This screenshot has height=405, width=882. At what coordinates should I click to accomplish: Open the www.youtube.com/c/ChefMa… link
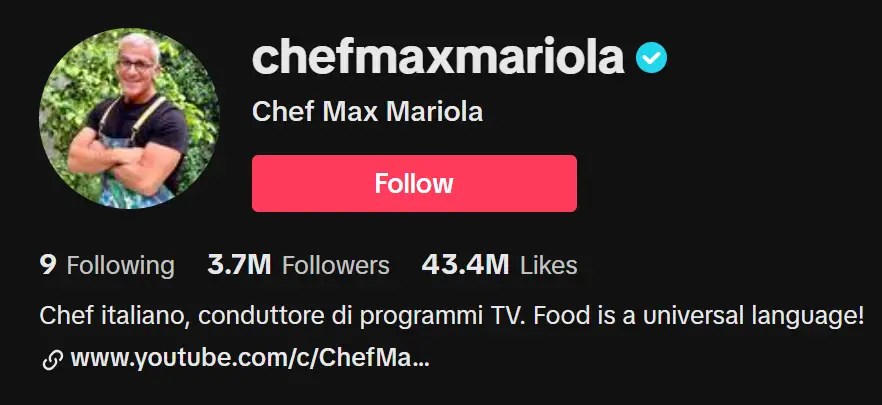tap(250, 358)
